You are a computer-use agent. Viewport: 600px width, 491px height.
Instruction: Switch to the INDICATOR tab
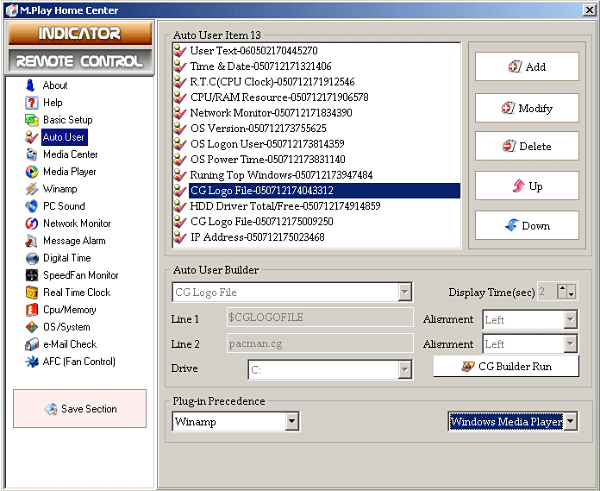pos(80,33)
